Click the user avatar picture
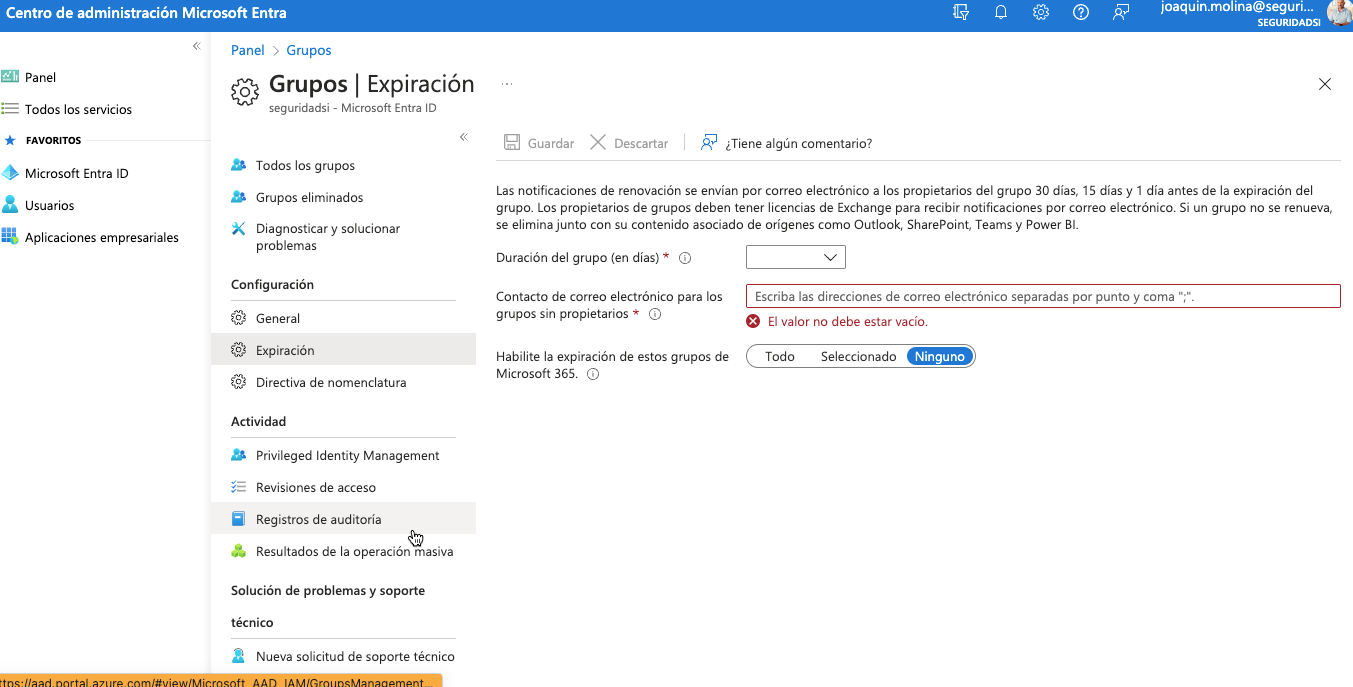This screenshot has height=687, width=1353. [1339, 13]
